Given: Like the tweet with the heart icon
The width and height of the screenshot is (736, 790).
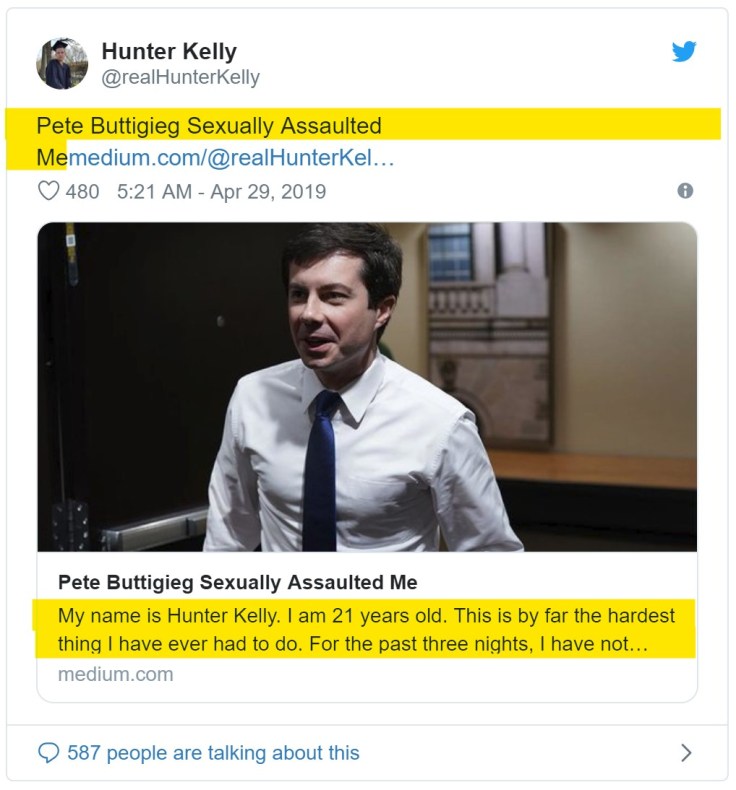Looking at the screenshot, I should pos(48,191).
